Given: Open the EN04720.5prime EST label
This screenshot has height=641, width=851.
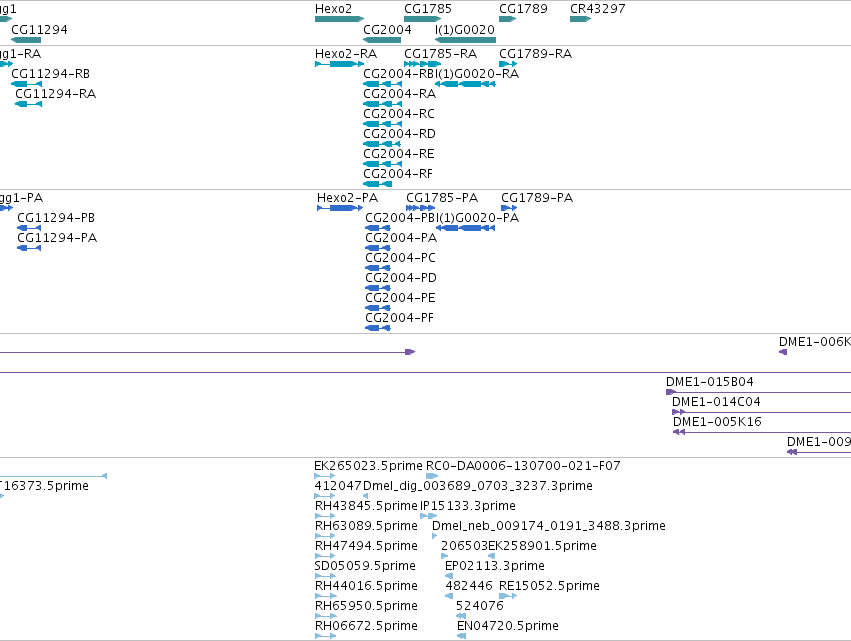Looking at the screenshot, I should [508, 627].
